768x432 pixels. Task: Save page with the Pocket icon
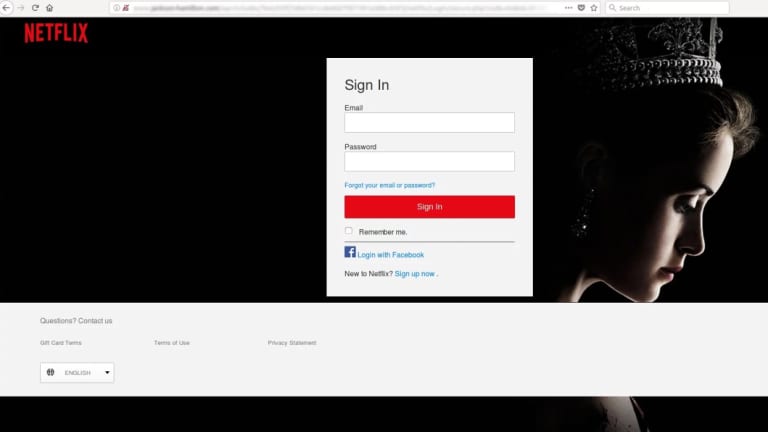(581, 8)
